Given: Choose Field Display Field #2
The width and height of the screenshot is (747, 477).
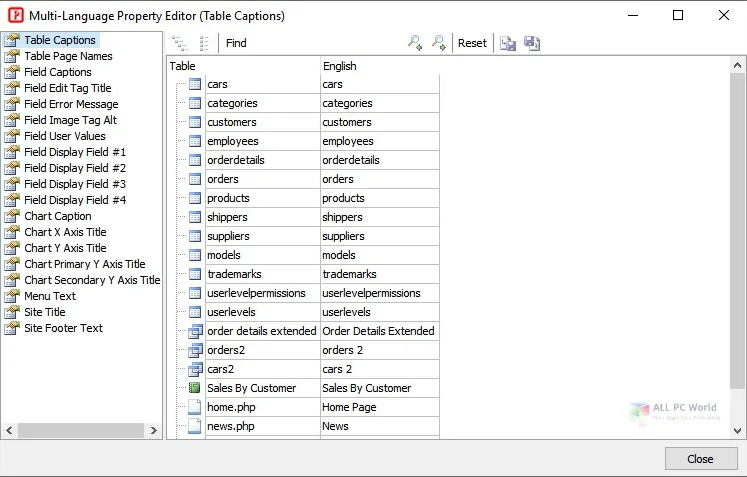Looking at the screenshot, I should click(x=75, y=168).
